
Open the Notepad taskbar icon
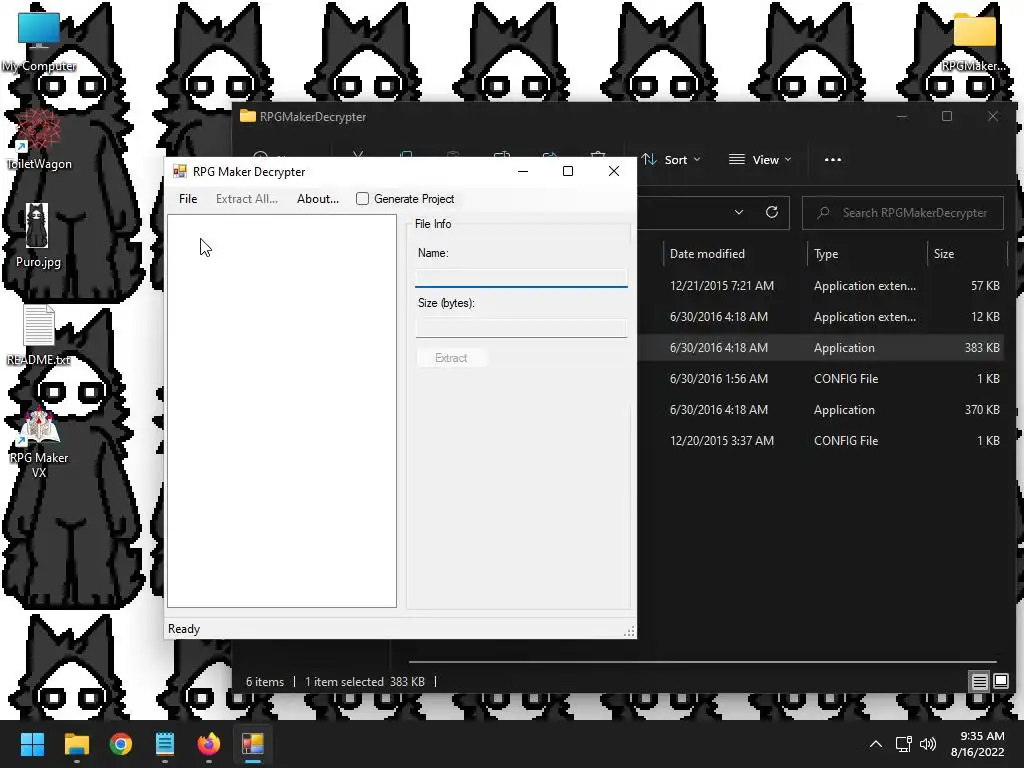(x=165, y=744)
